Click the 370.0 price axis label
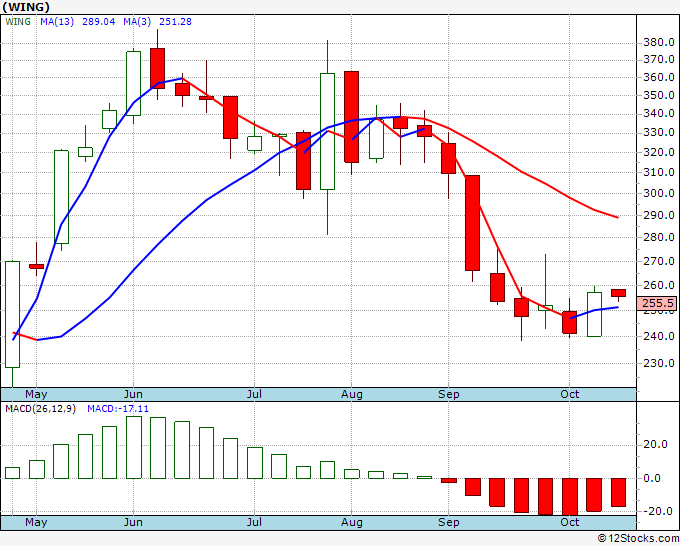This screenshot has width=680, height=546. tap(659, 59)
